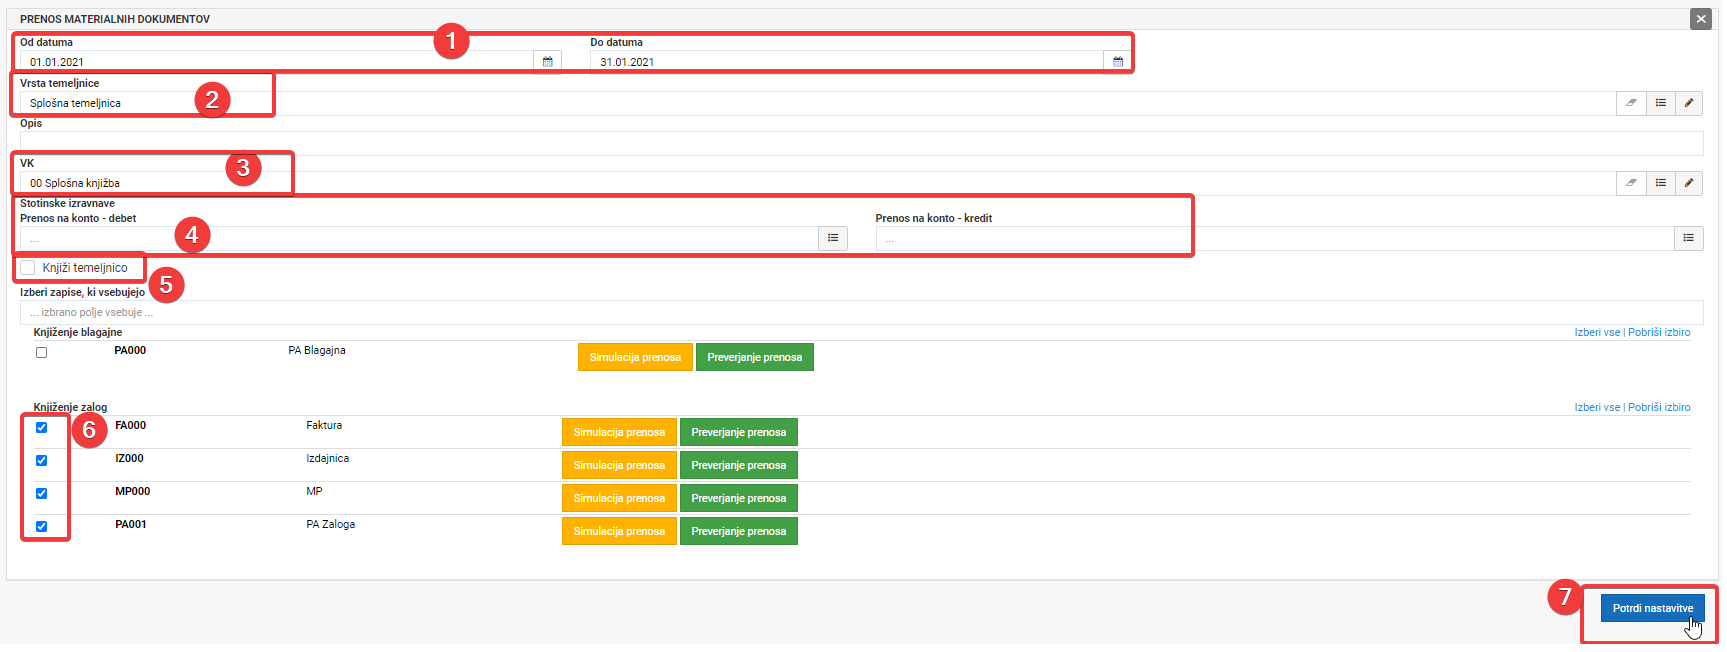Screen dimensions: 1727x652
Task: Enable Knjiži temeljnico checkbox
Action: pyautogui.click(x=28, y=268)
